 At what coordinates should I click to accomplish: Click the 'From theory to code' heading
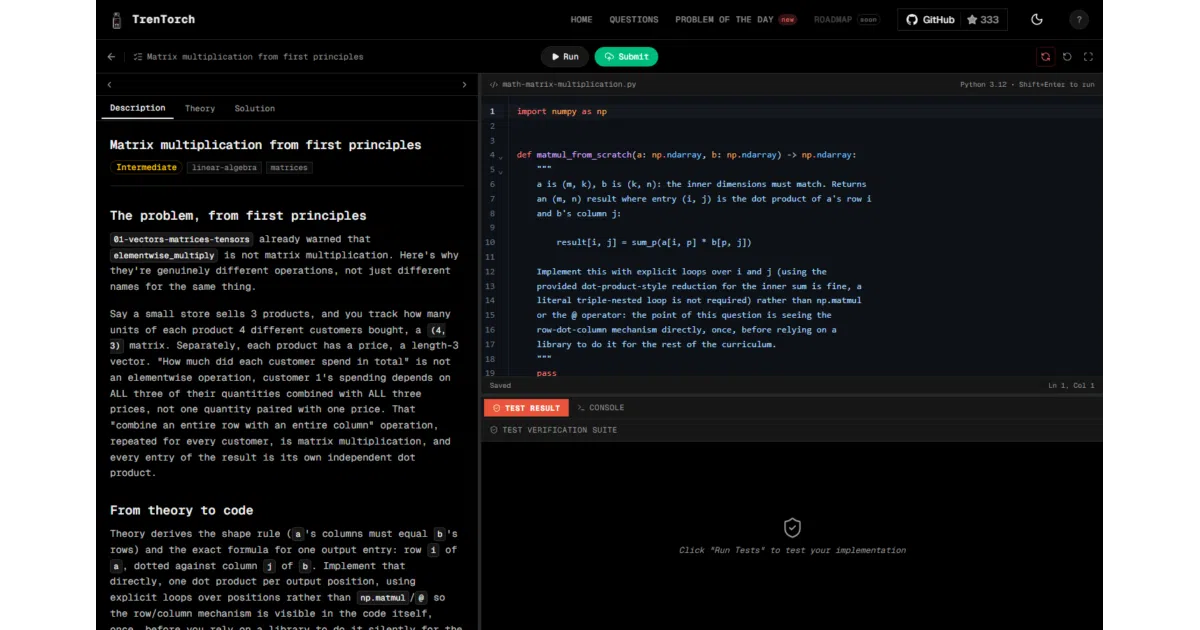182,510
